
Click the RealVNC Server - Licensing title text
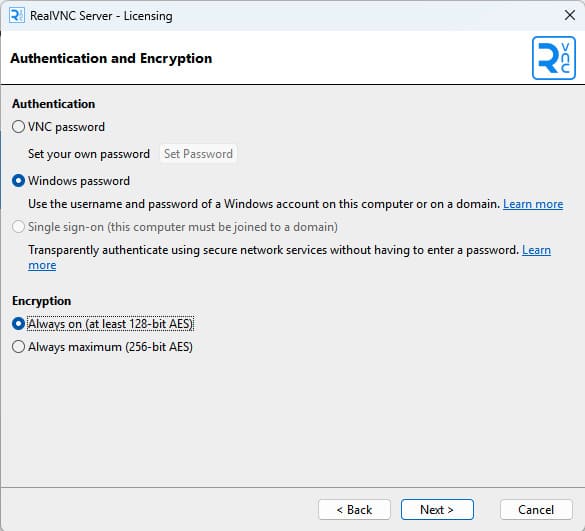(x=101, y=16)
